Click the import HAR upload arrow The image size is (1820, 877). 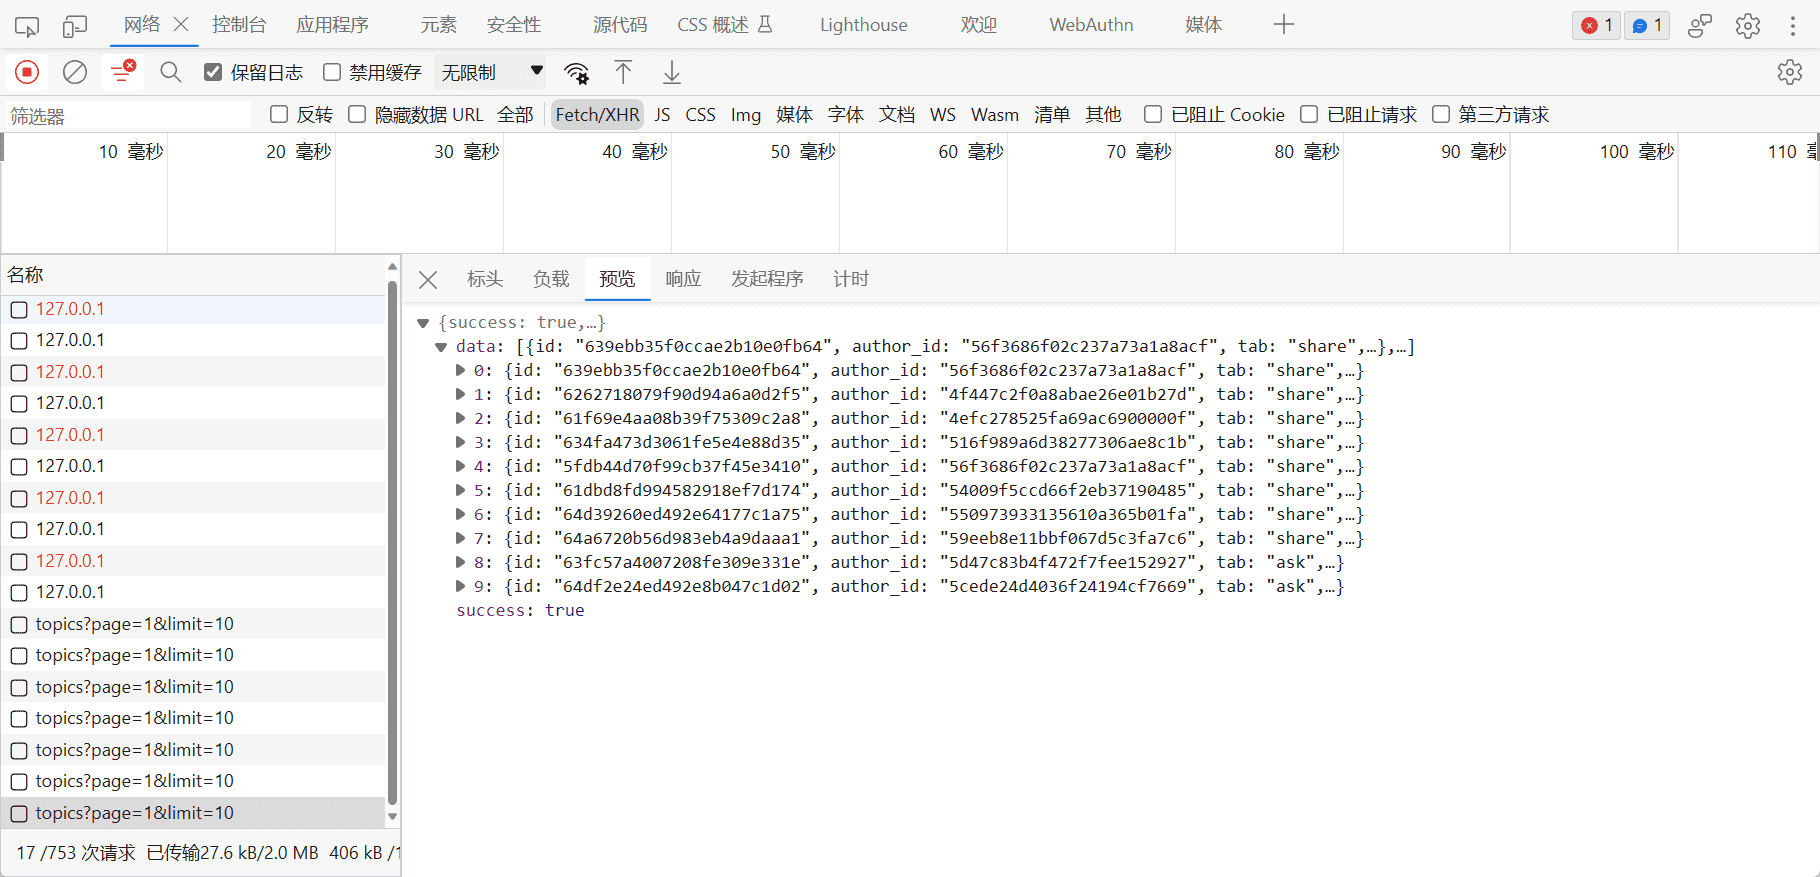pyautogui.click(x=623, y=72)
